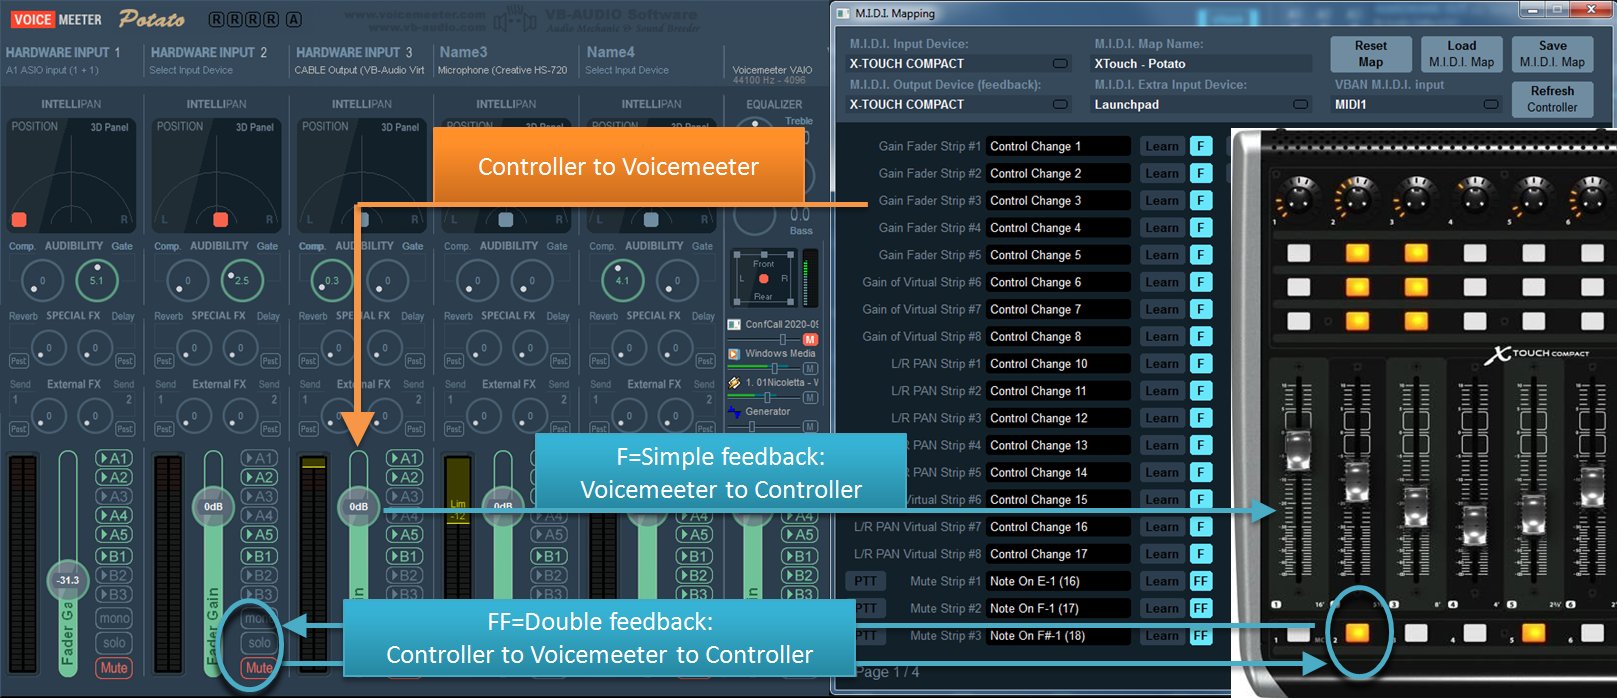This screenshot has height=698, width=1617.
Task: Click the F icon for L/R PAN Strip #1
Action: tap(1201, 364)
